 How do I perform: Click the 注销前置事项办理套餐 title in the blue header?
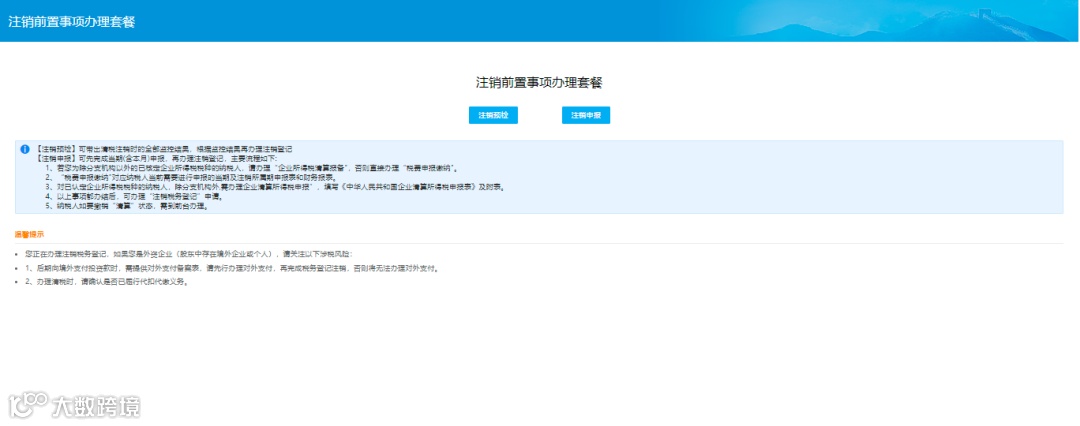point(72,21)
